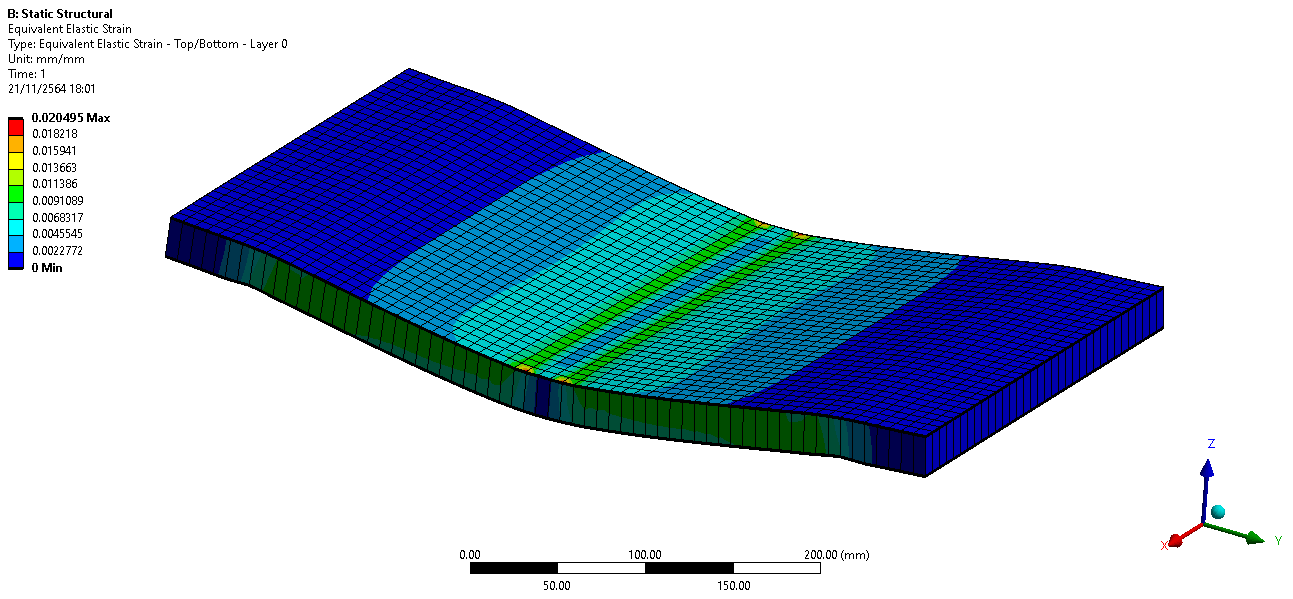Viewport: 1293px width, 599px height.
Task: Select the 0.011386 legend value
Action: 55,184
